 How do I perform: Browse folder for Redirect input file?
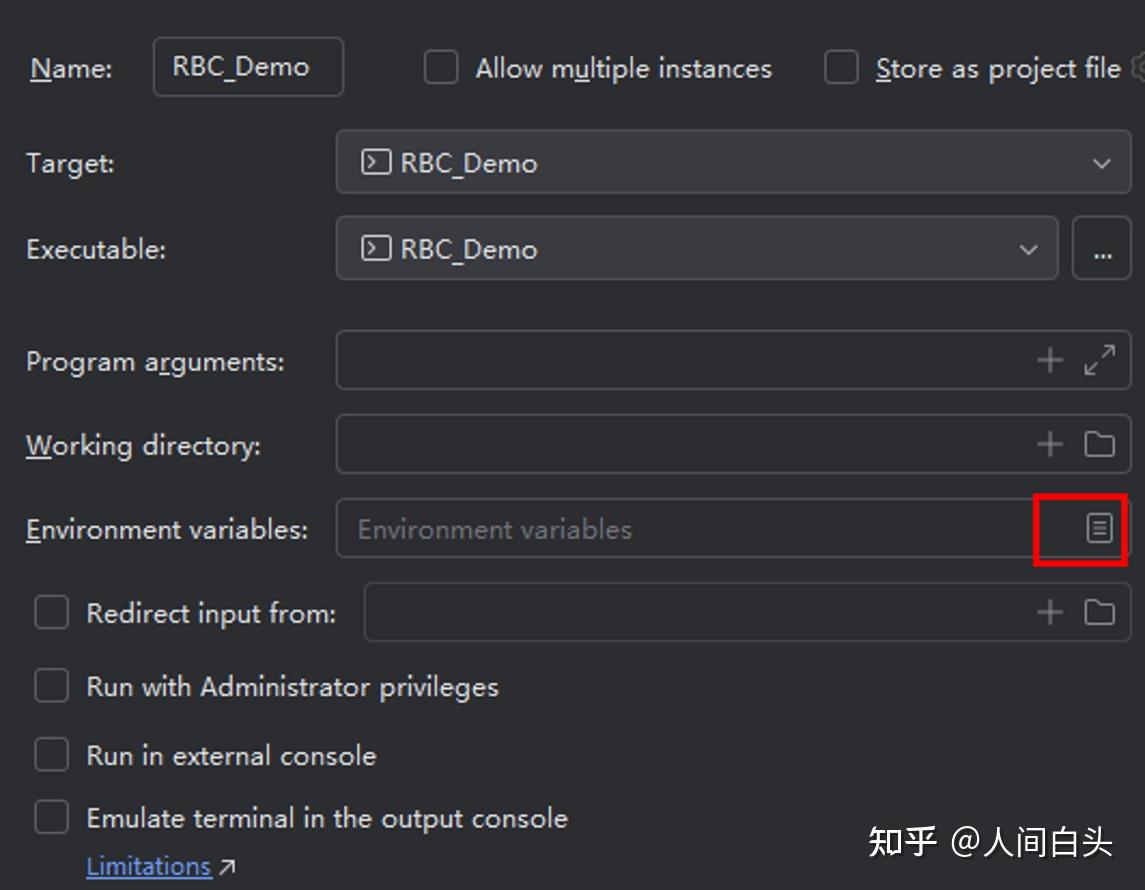[1100, 612]
